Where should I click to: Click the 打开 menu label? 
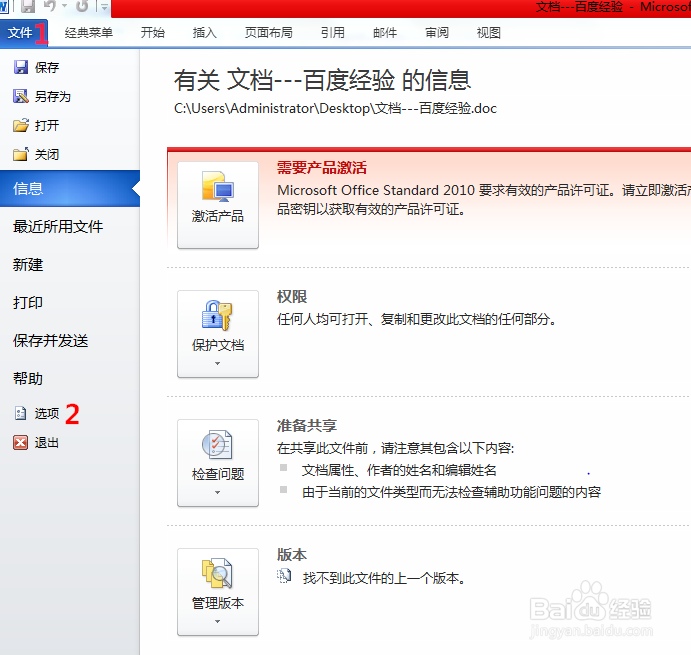[47, 126]
